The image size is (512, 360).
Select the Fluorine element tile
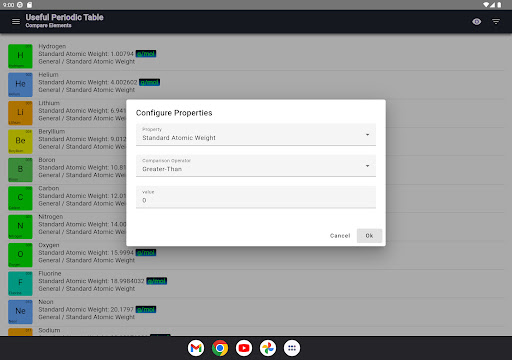(x=20, y=283)
